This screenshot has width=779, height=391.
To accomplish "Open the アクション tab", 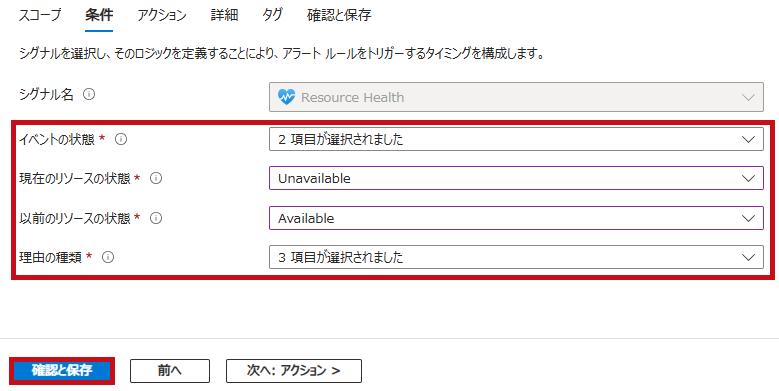I will [162, 15].
